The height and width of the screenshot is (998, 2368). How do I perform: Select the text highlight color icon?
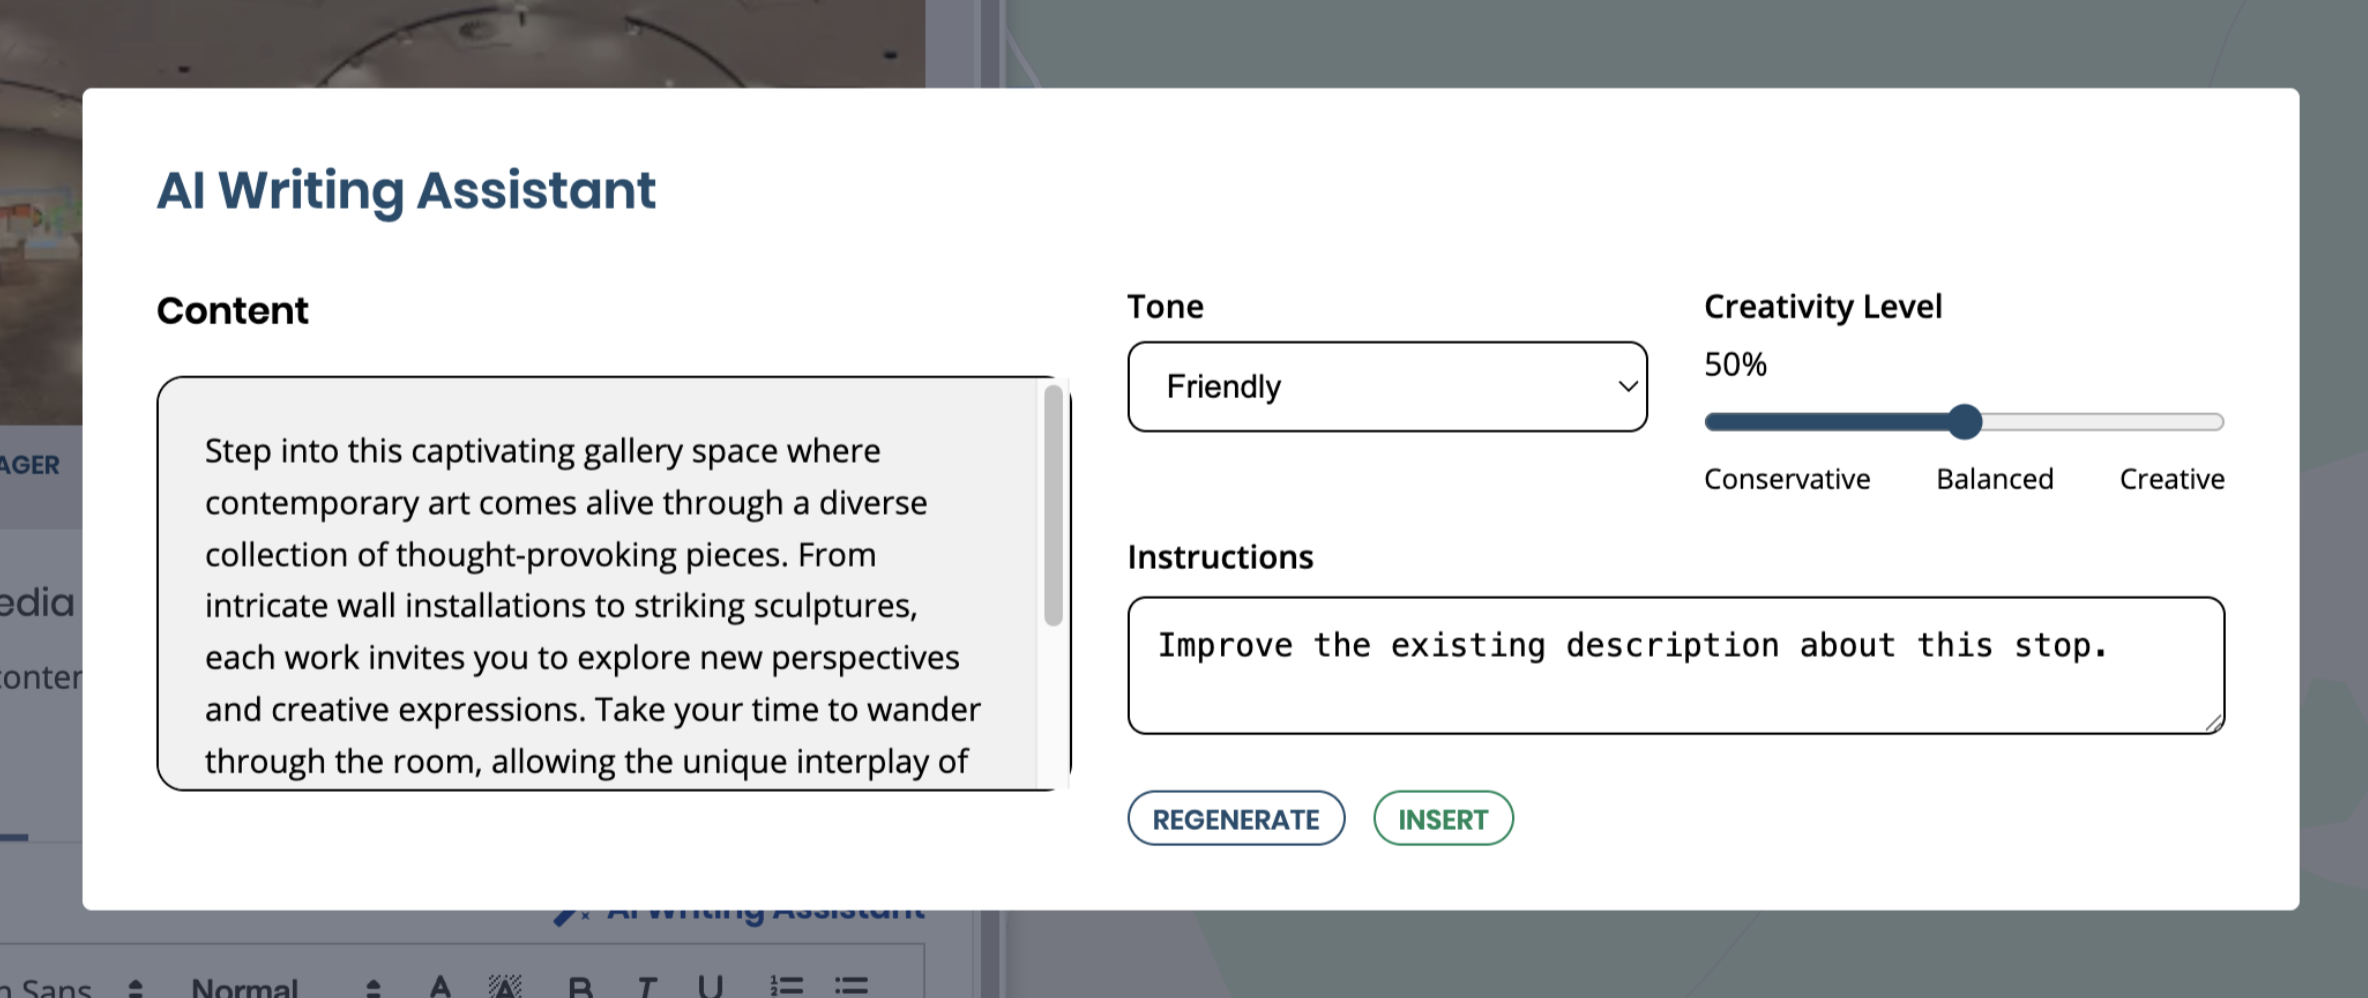505,986
